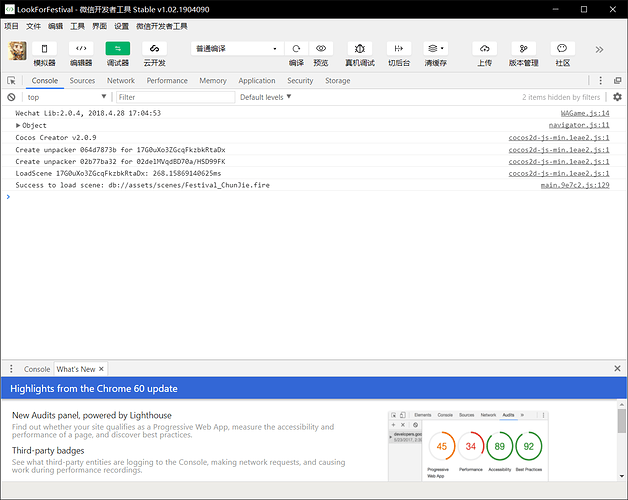Click 'Create unpacker 064d7873b' log line
The height and width of the screenshot is (500, 628).
point(120,150)
